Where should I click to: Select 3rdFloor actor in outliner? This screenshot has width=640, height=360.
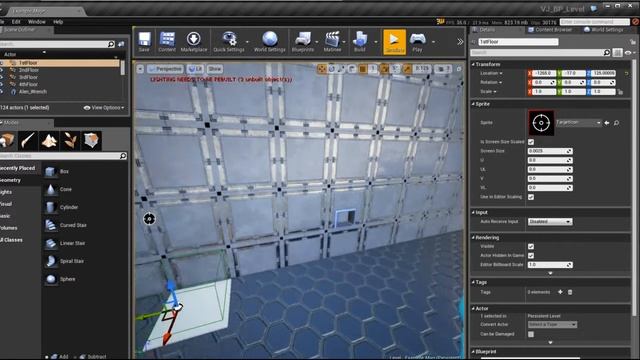point(28,77)
